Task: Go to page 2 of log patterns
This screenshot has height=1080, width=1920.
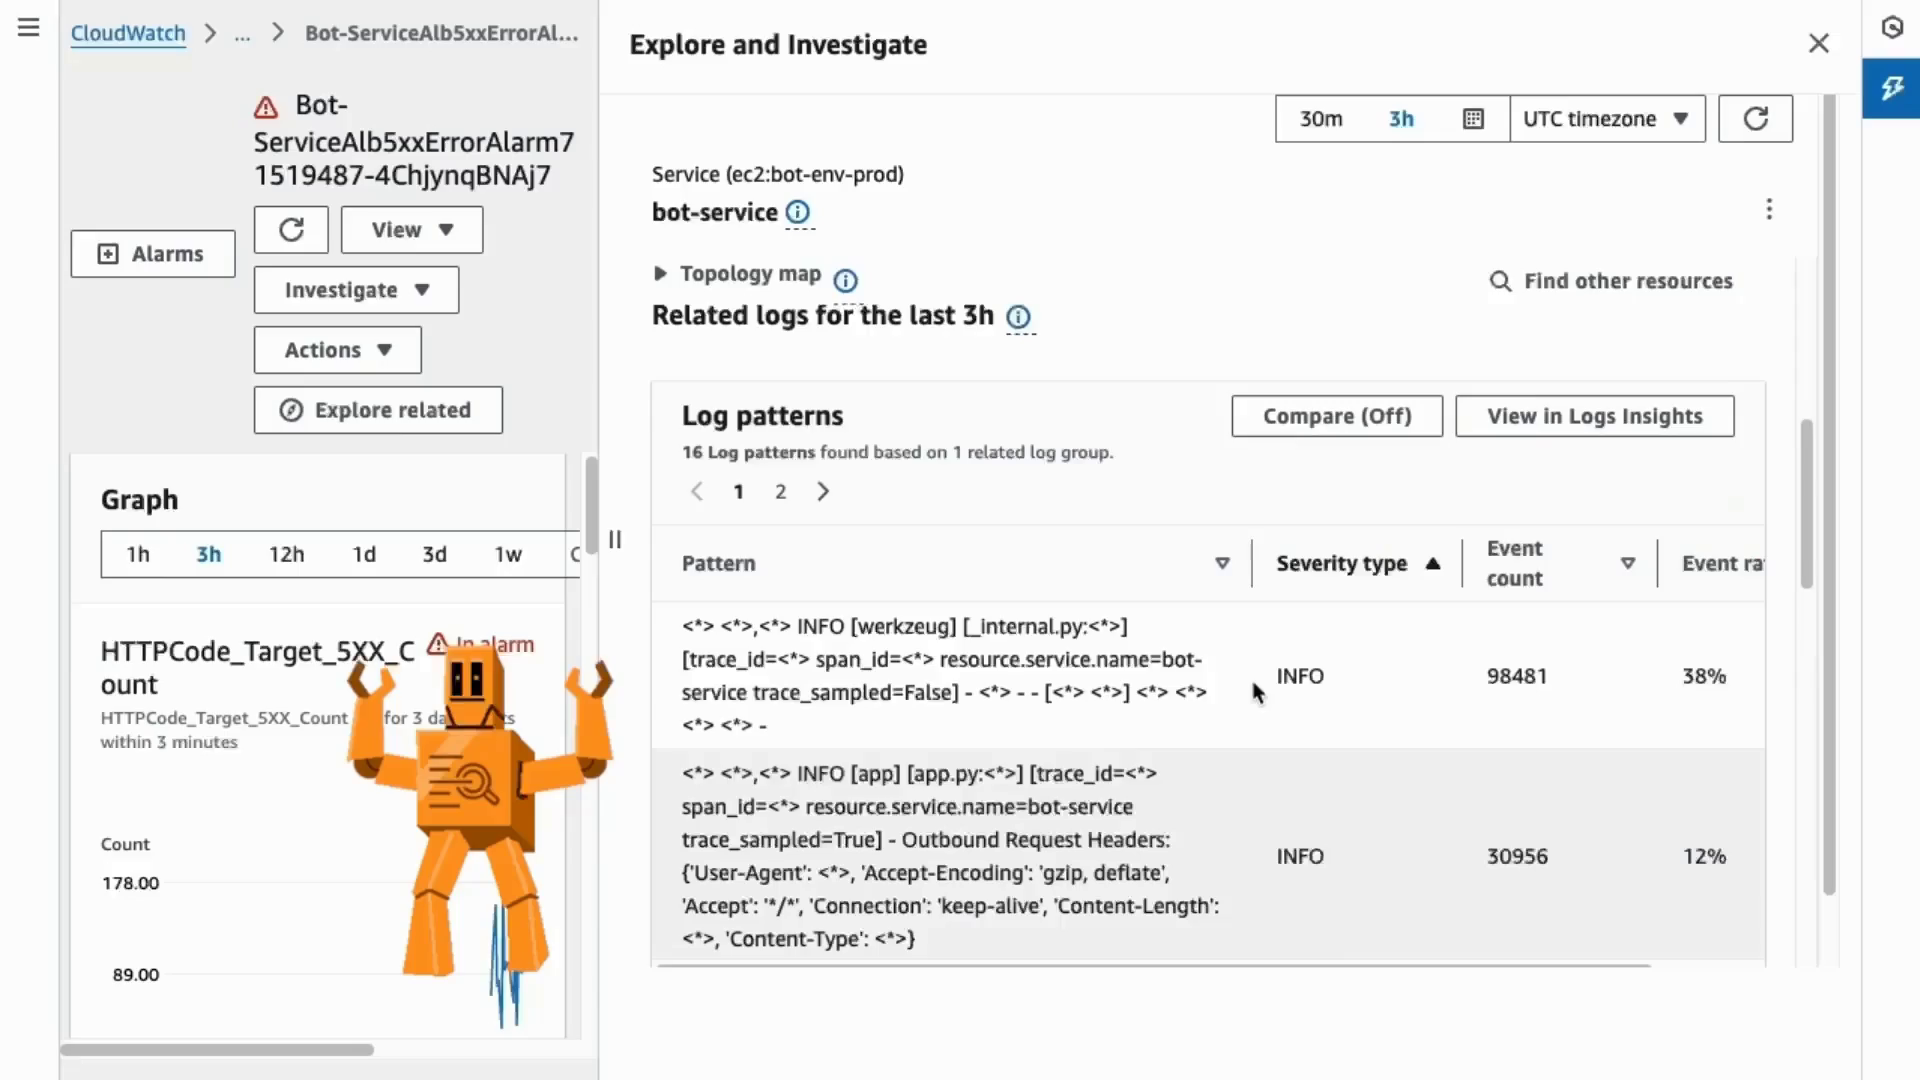Action: pos(780,491)
